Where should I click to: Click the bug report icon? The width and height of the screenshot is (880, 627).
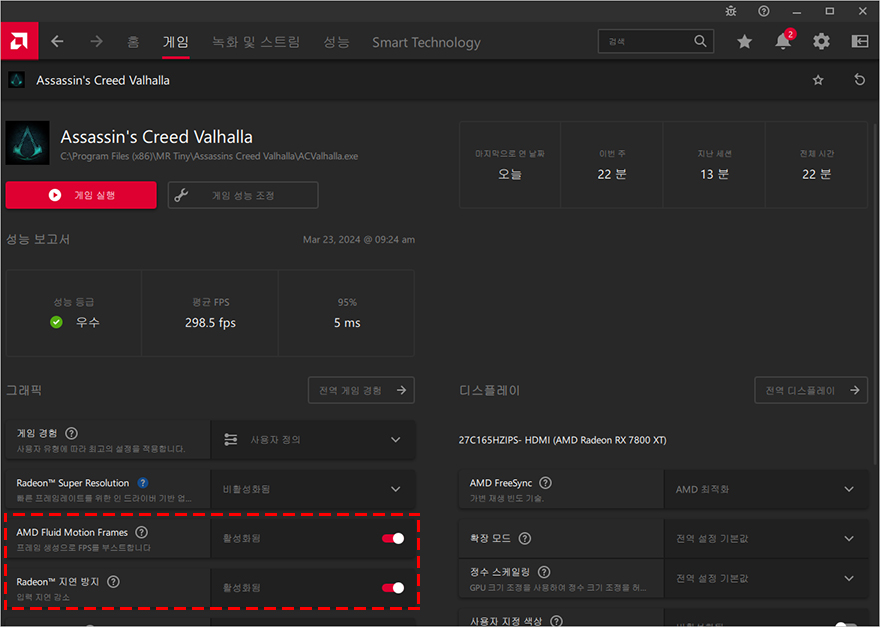coord(731,11)
